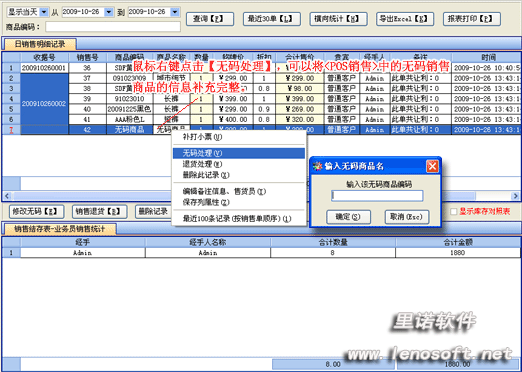Screen dimensions: 522x372
Task: Click horizontal scrollbar left arrow
Action: pos(7,196)
